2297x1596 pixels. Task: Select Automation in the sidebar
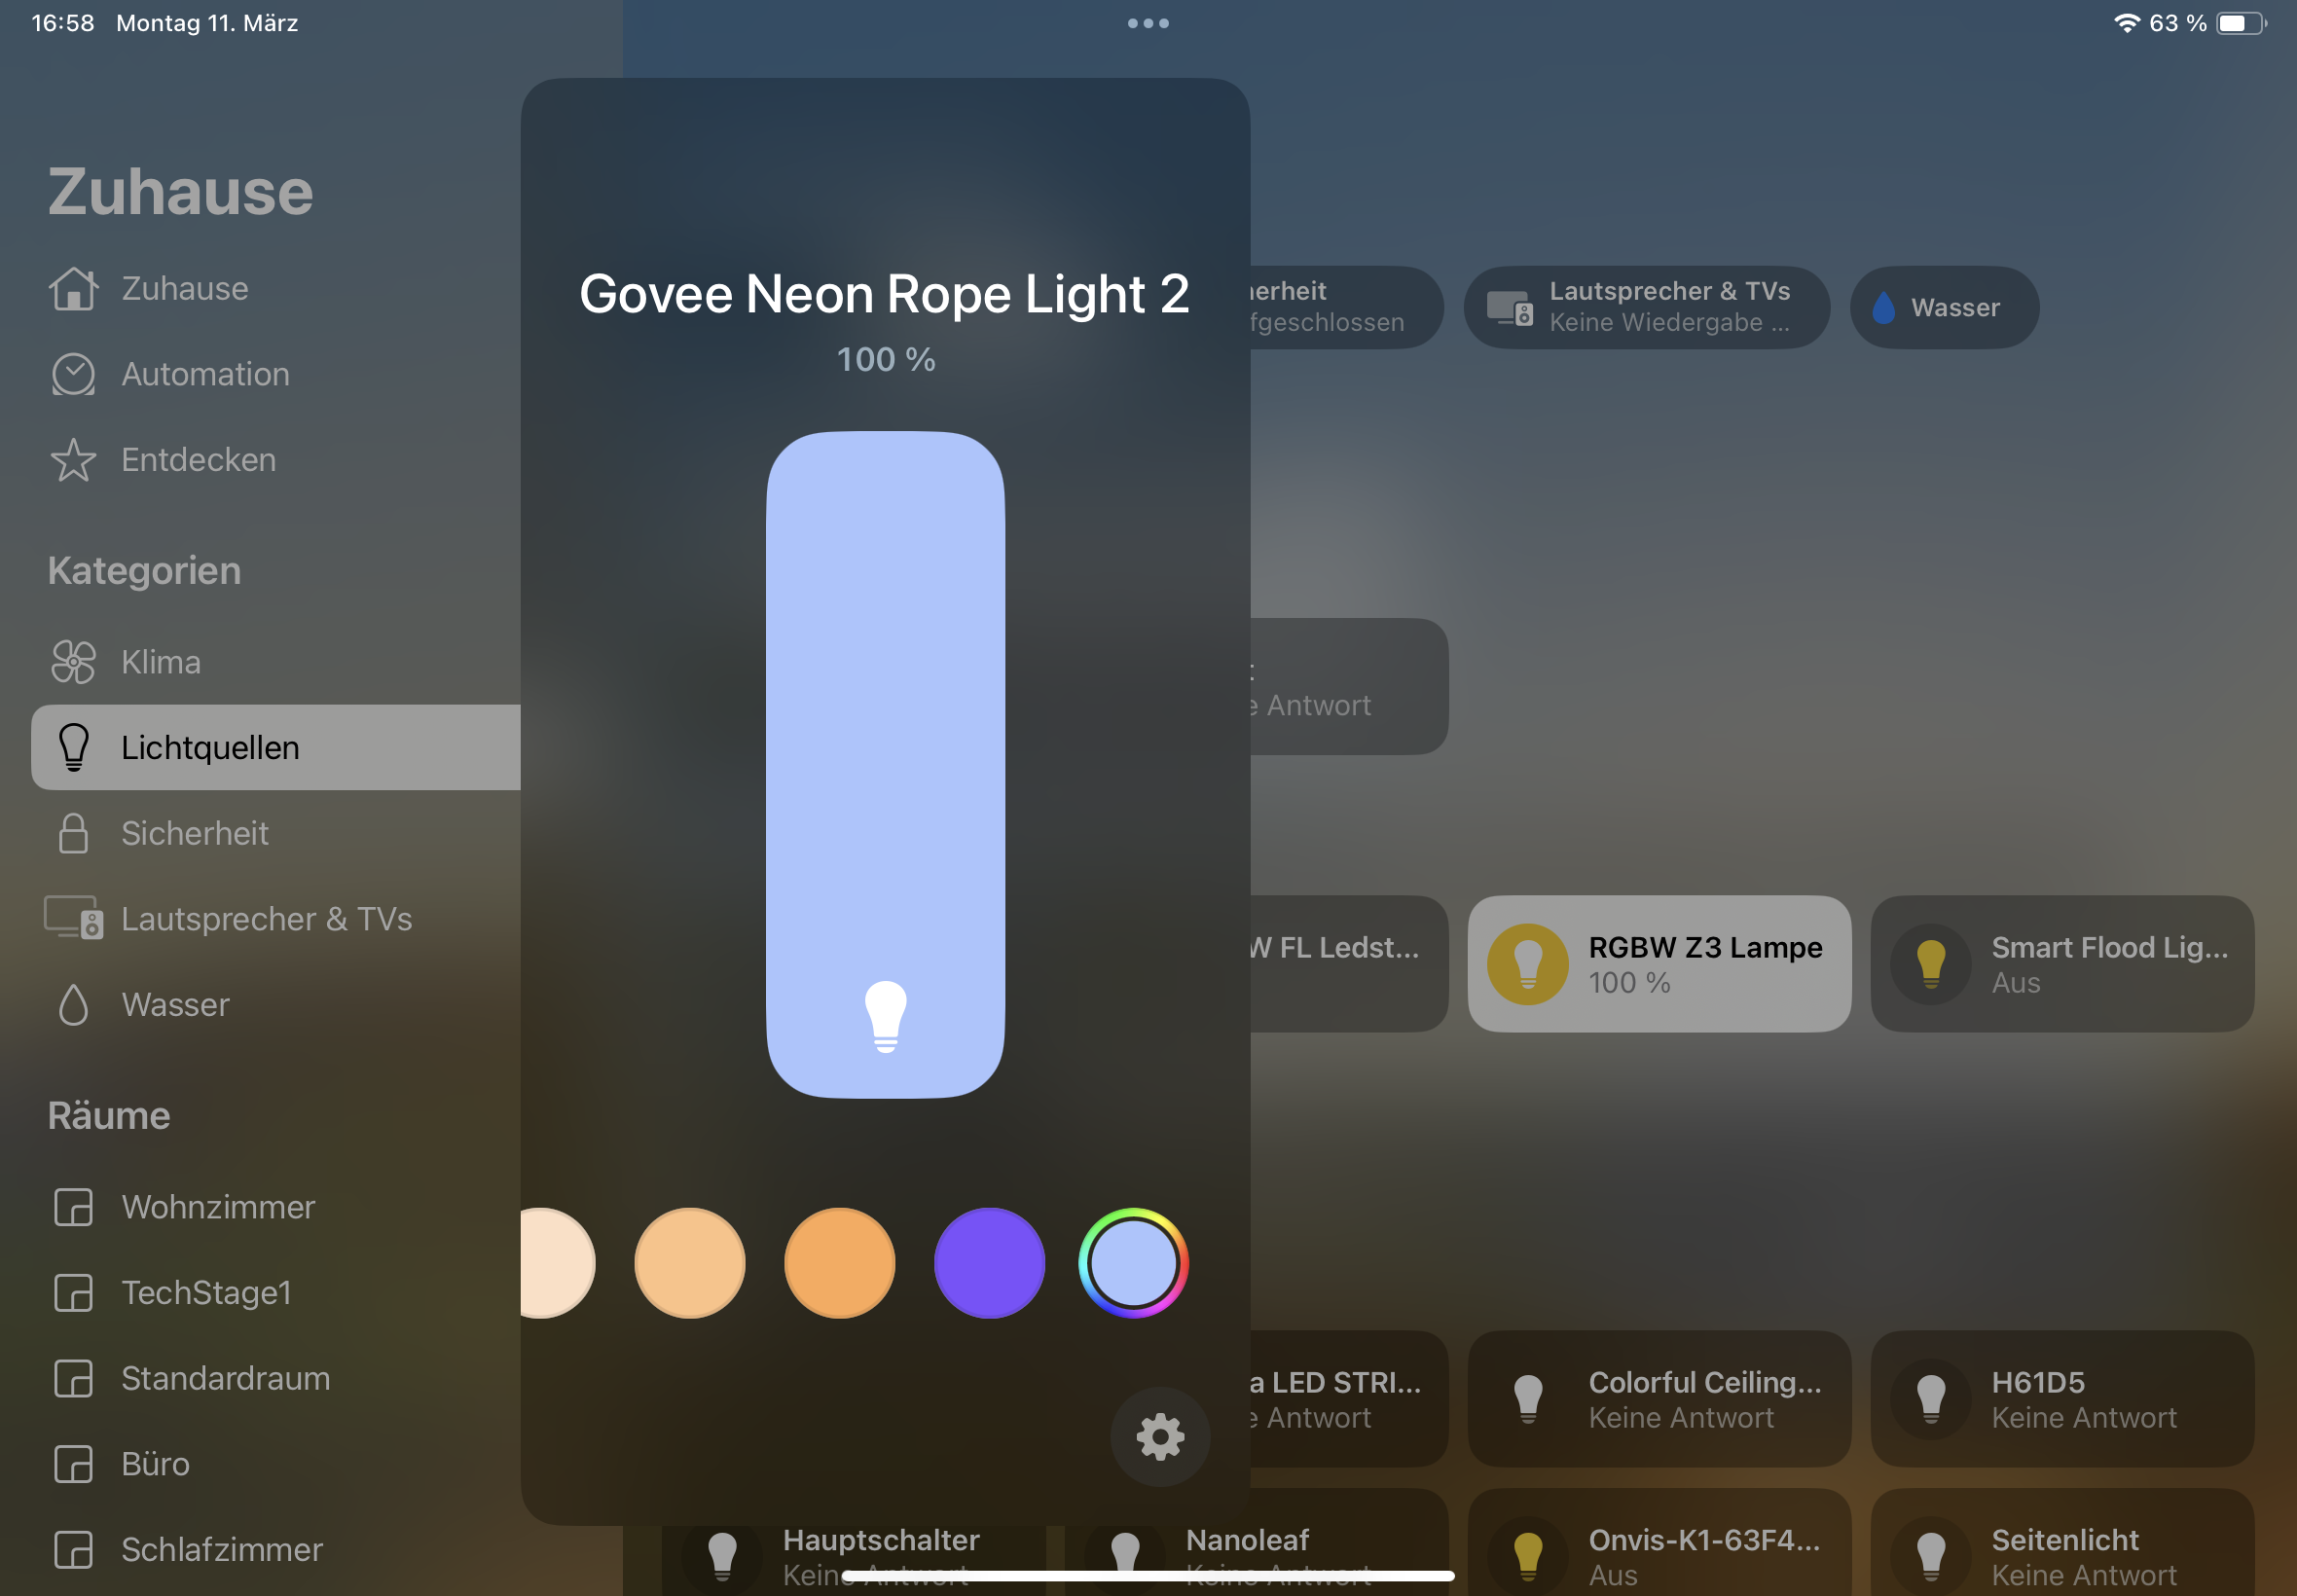tap(205, 374)
